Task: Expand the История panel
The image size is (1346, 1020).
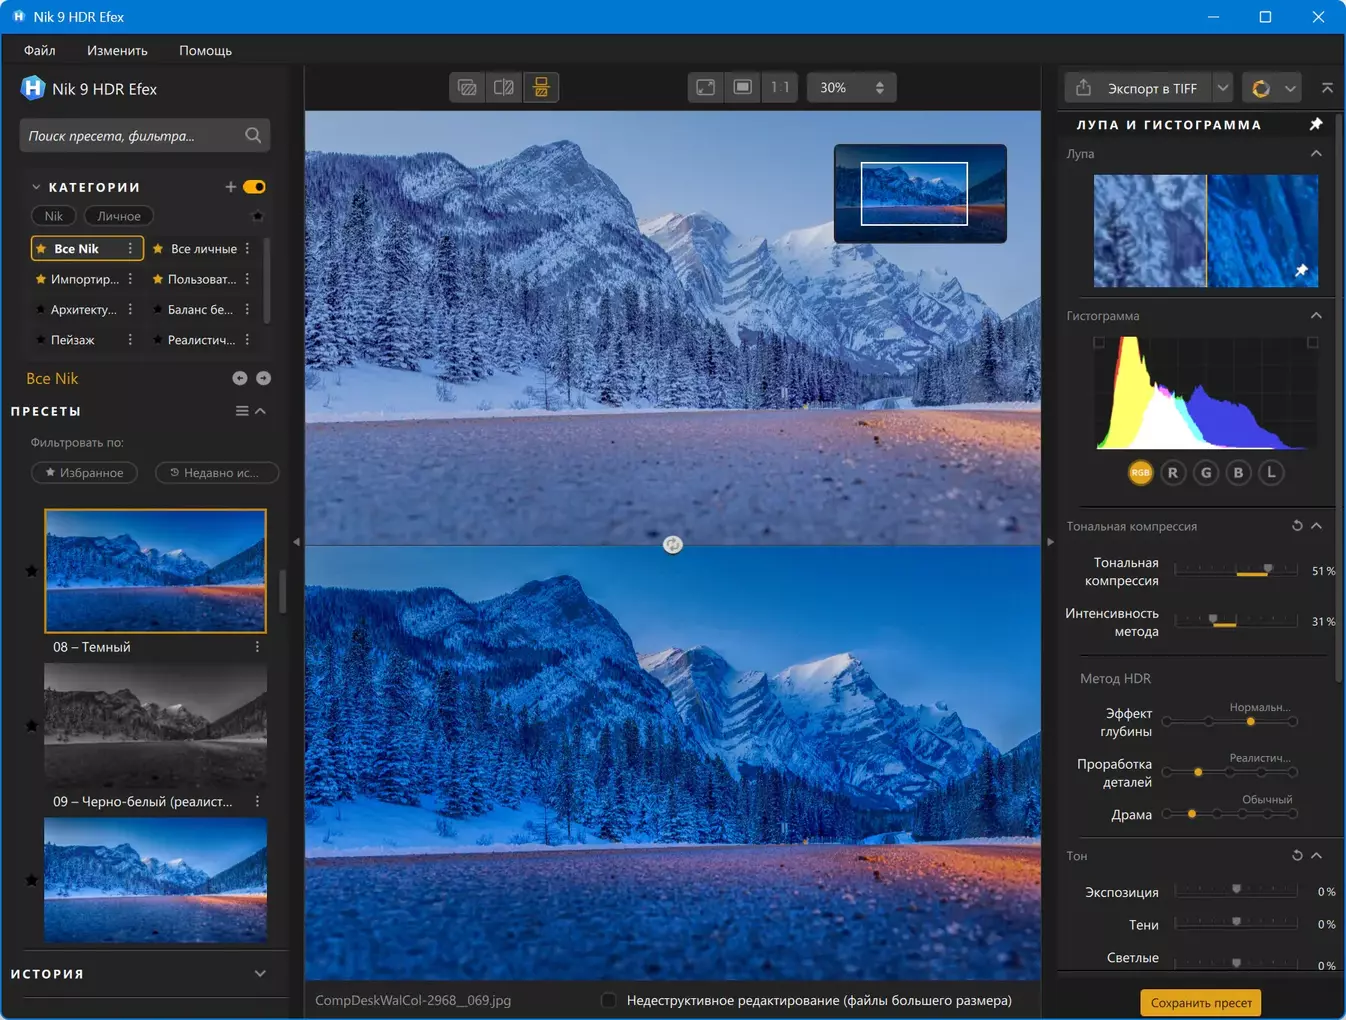Action: [260, 973]
